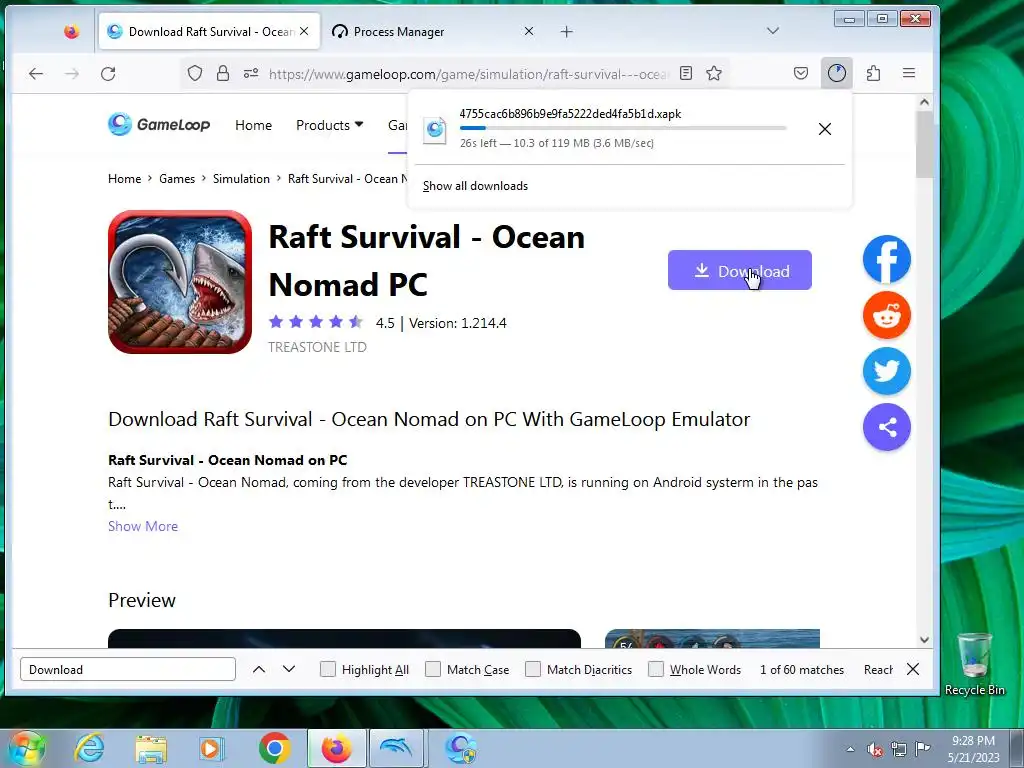Image resolution: width=1024 pixels, height=768 pixels.
Task: Click the GameLoop installer taskbar icon
Action: [x=460, y=748]
